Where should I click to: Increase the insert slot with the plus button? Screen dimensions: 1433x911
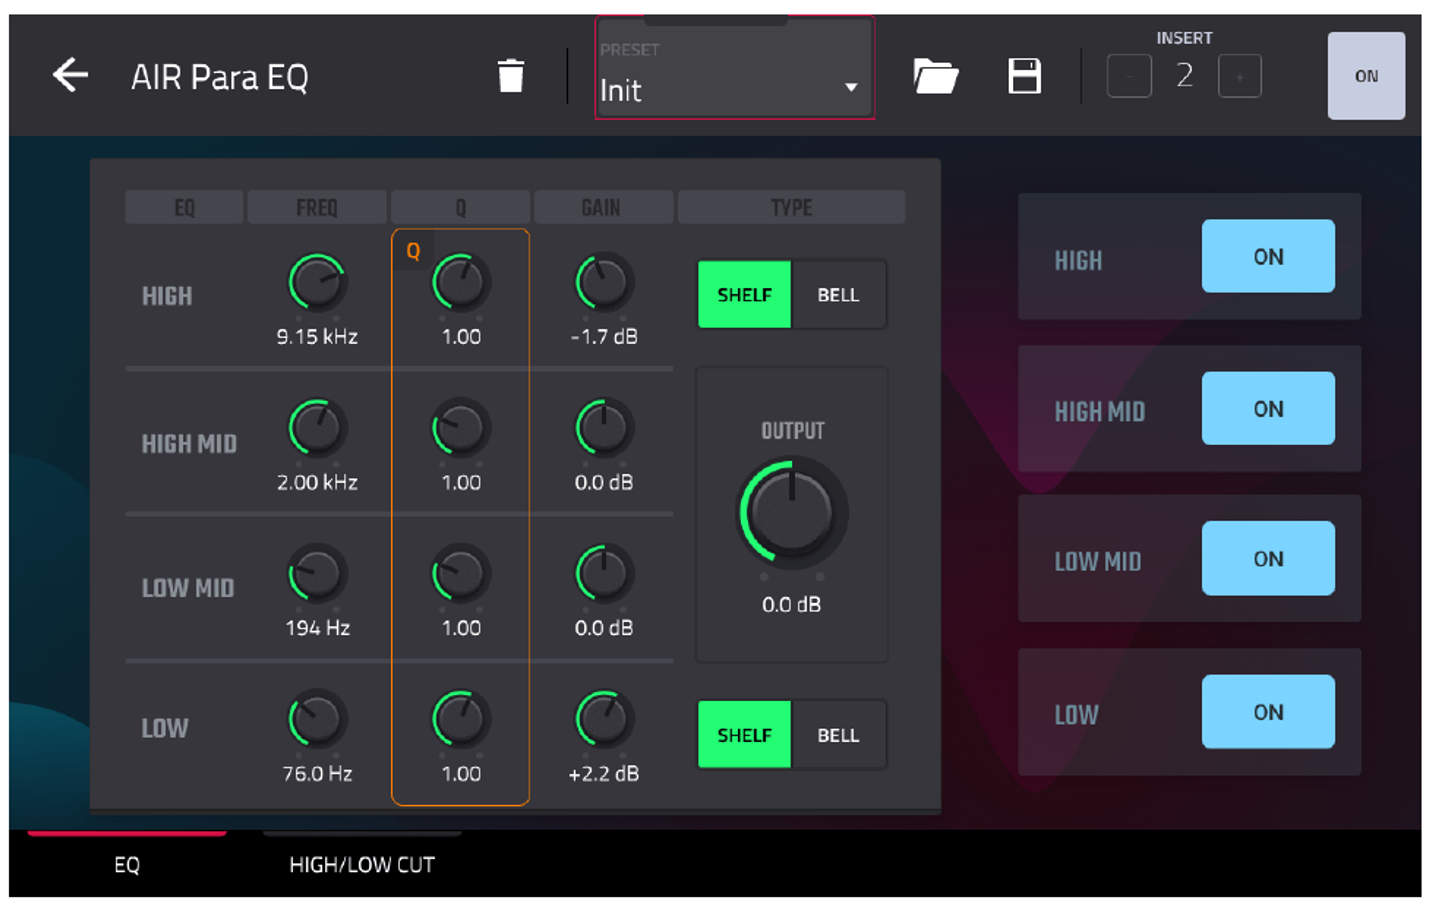click(1239, 76)
